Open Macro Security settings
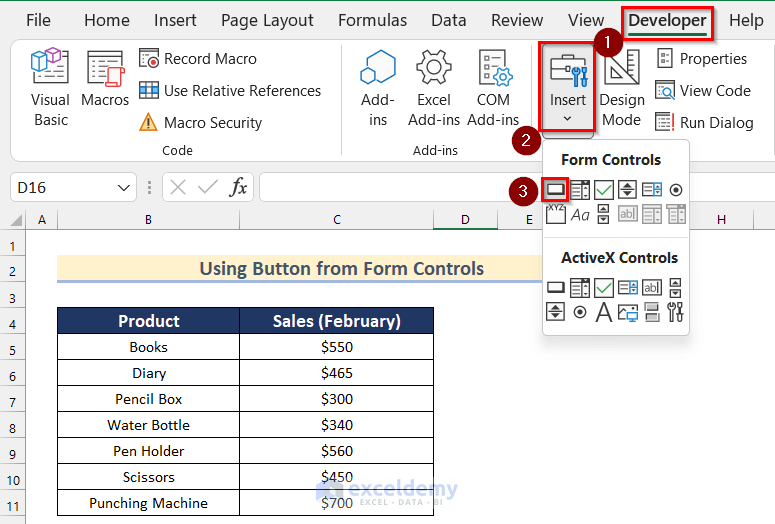Viewport: 775px width, 524px height. (x=200, y=123)
